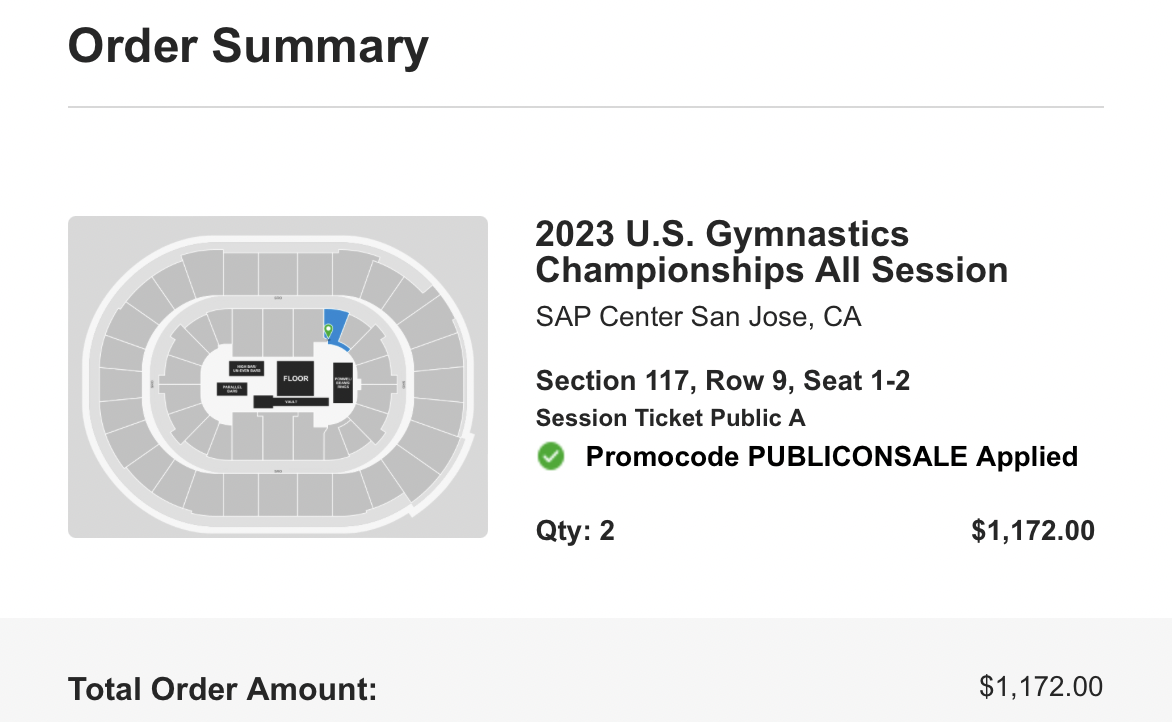Screen dimensions: 1172x722
Task: Click the Pommel/Beams/Rings apparatus block
Action: click(x=343, y=383)
